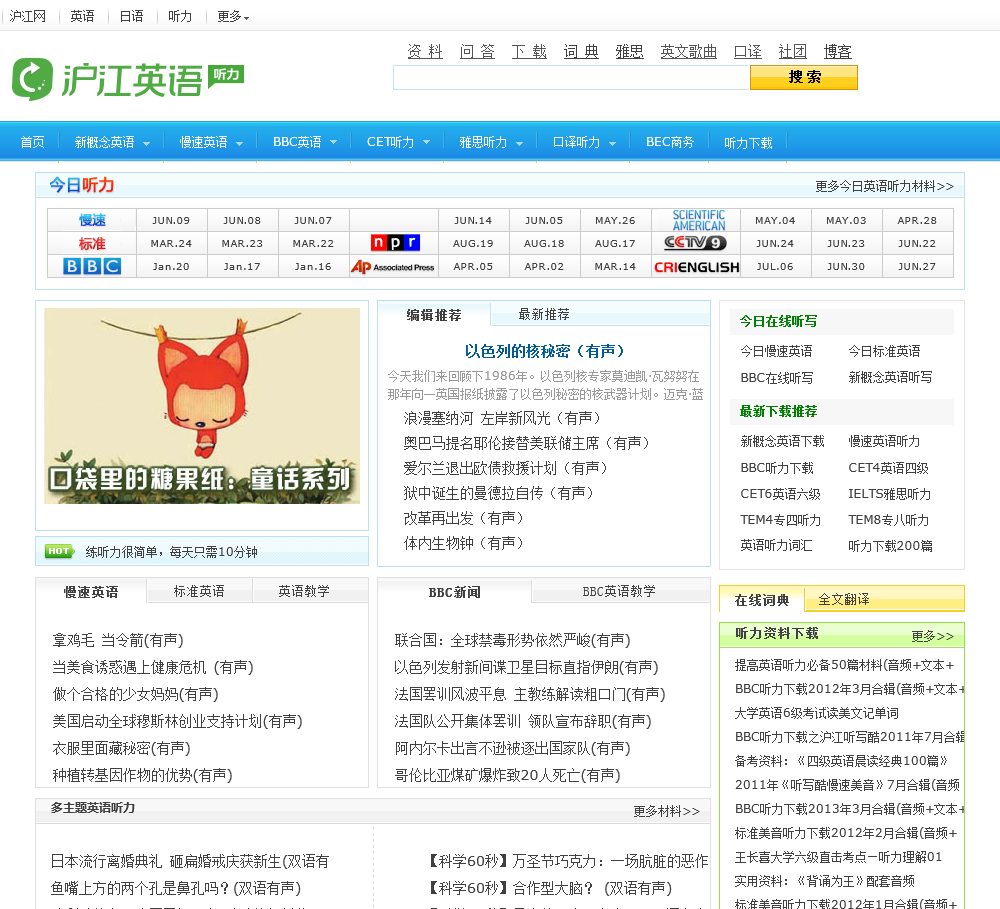Open 听力下载 in the nav bar

click(x=748, y=142)
